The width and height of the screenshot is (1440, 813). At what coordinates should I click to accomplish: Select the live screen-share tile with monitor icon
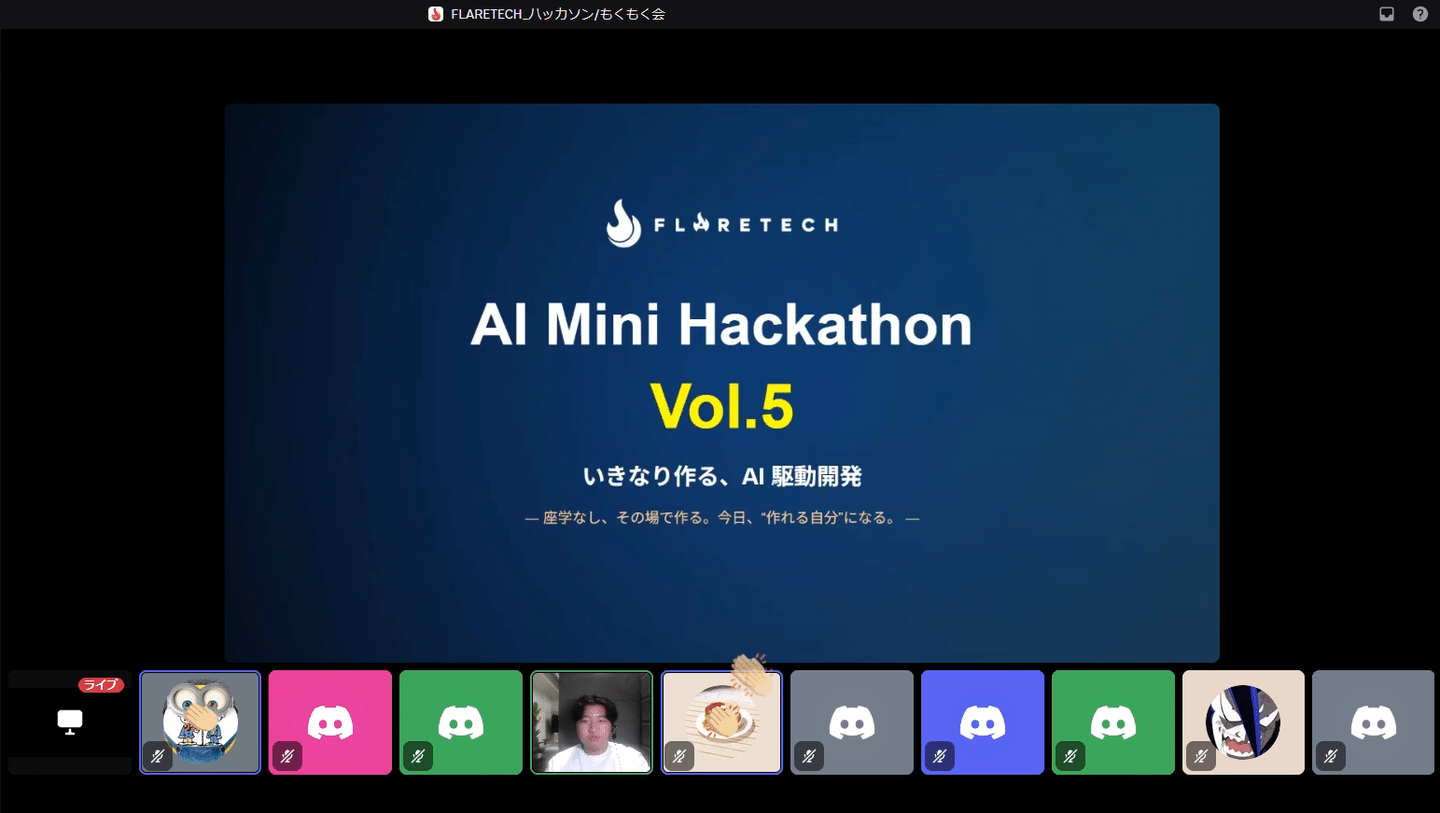click(x=70, y=722)
